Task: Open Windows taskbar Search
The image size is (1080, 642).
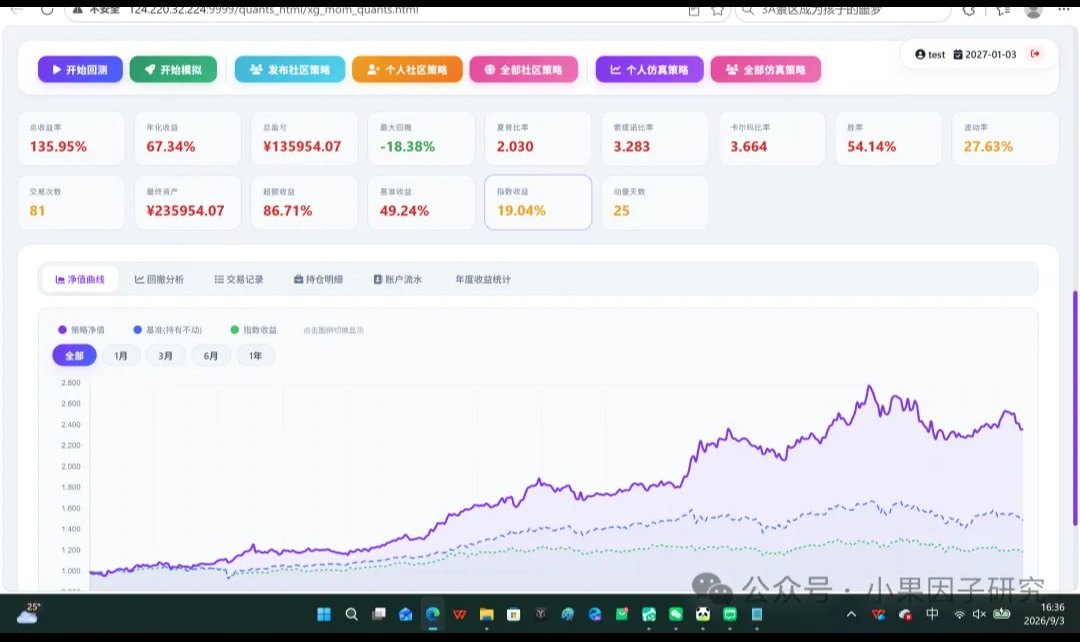Action: (351, 614)
